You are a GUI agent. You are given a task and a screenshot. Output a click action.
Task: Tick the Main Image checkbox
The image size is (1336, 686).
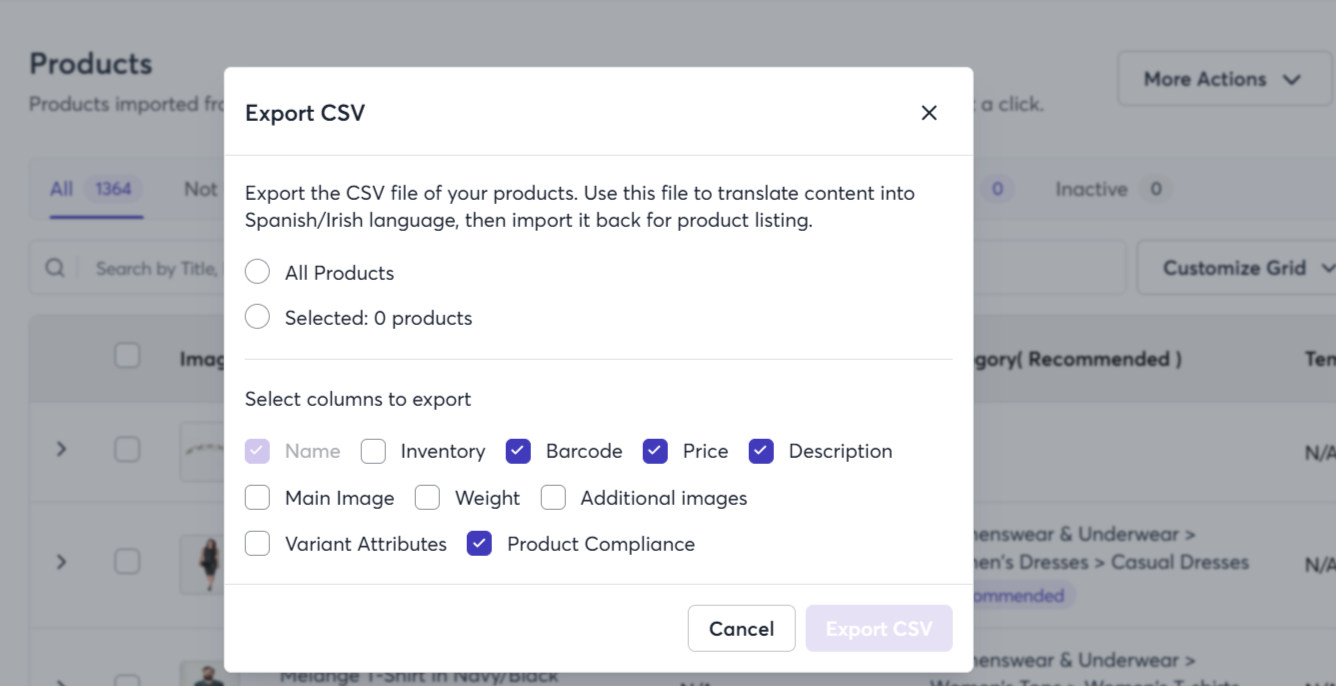click(257, 497)
